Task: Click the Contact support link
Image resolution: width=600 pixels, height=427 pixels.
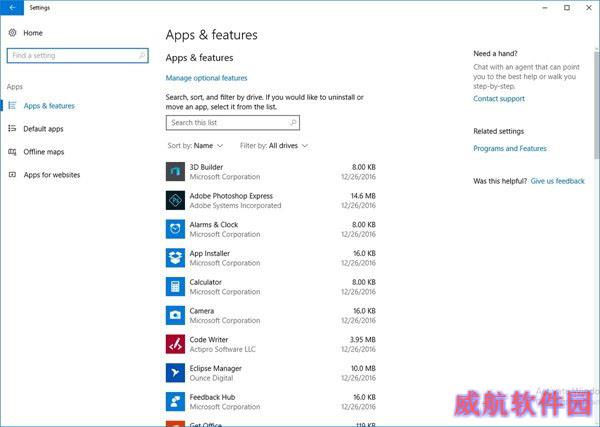Action: click(499, 98)
